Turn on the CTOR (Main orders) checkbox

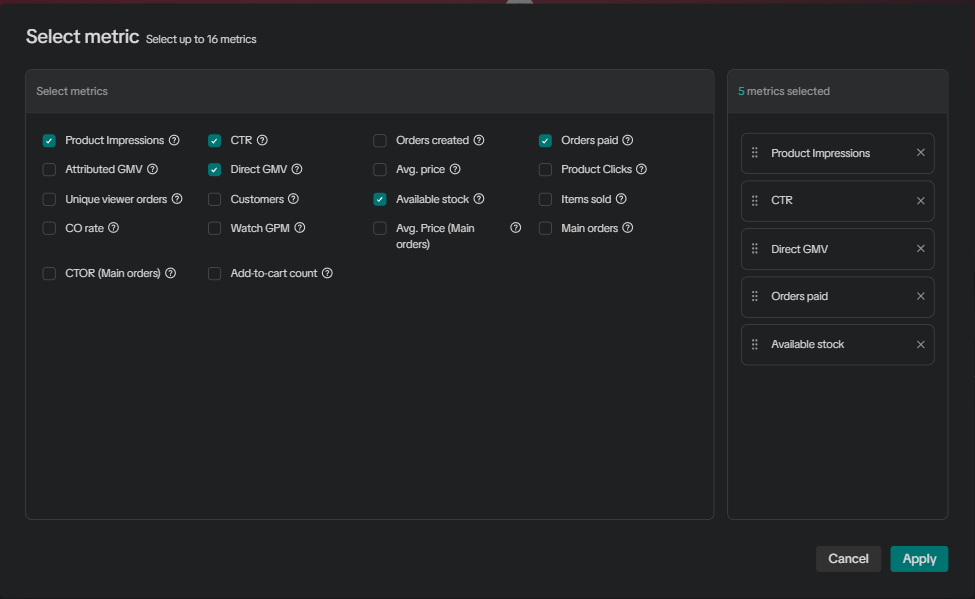click(x=49, y=274)
